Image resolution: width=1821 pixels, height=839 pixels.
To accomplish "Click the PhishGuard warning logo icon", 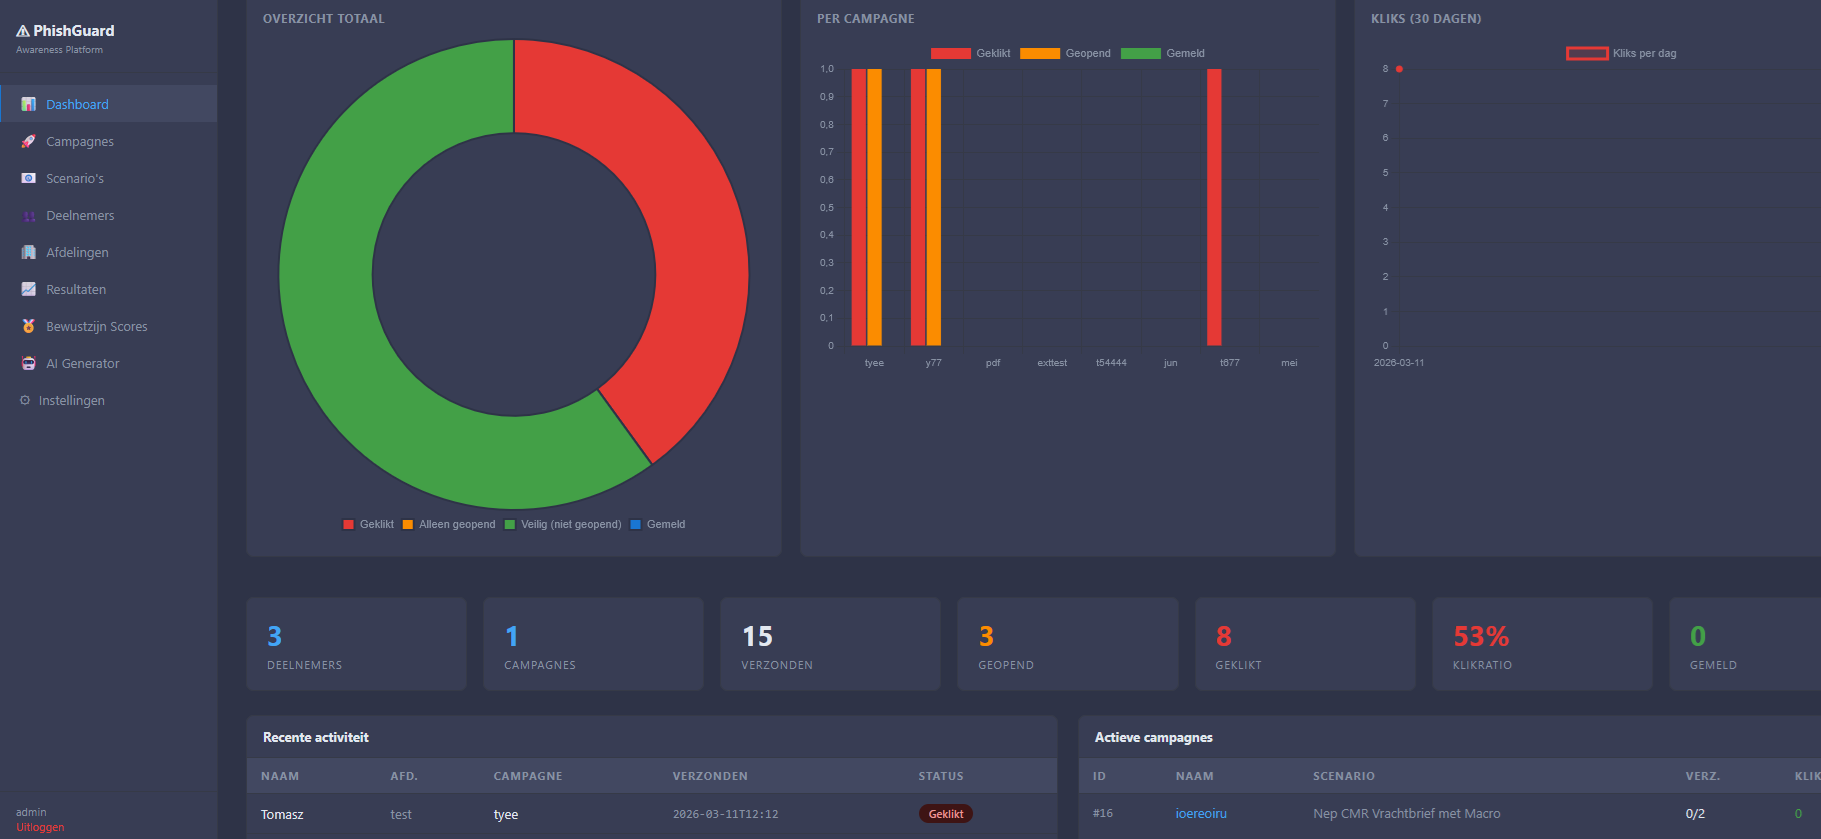I will [x=23, y=31].
